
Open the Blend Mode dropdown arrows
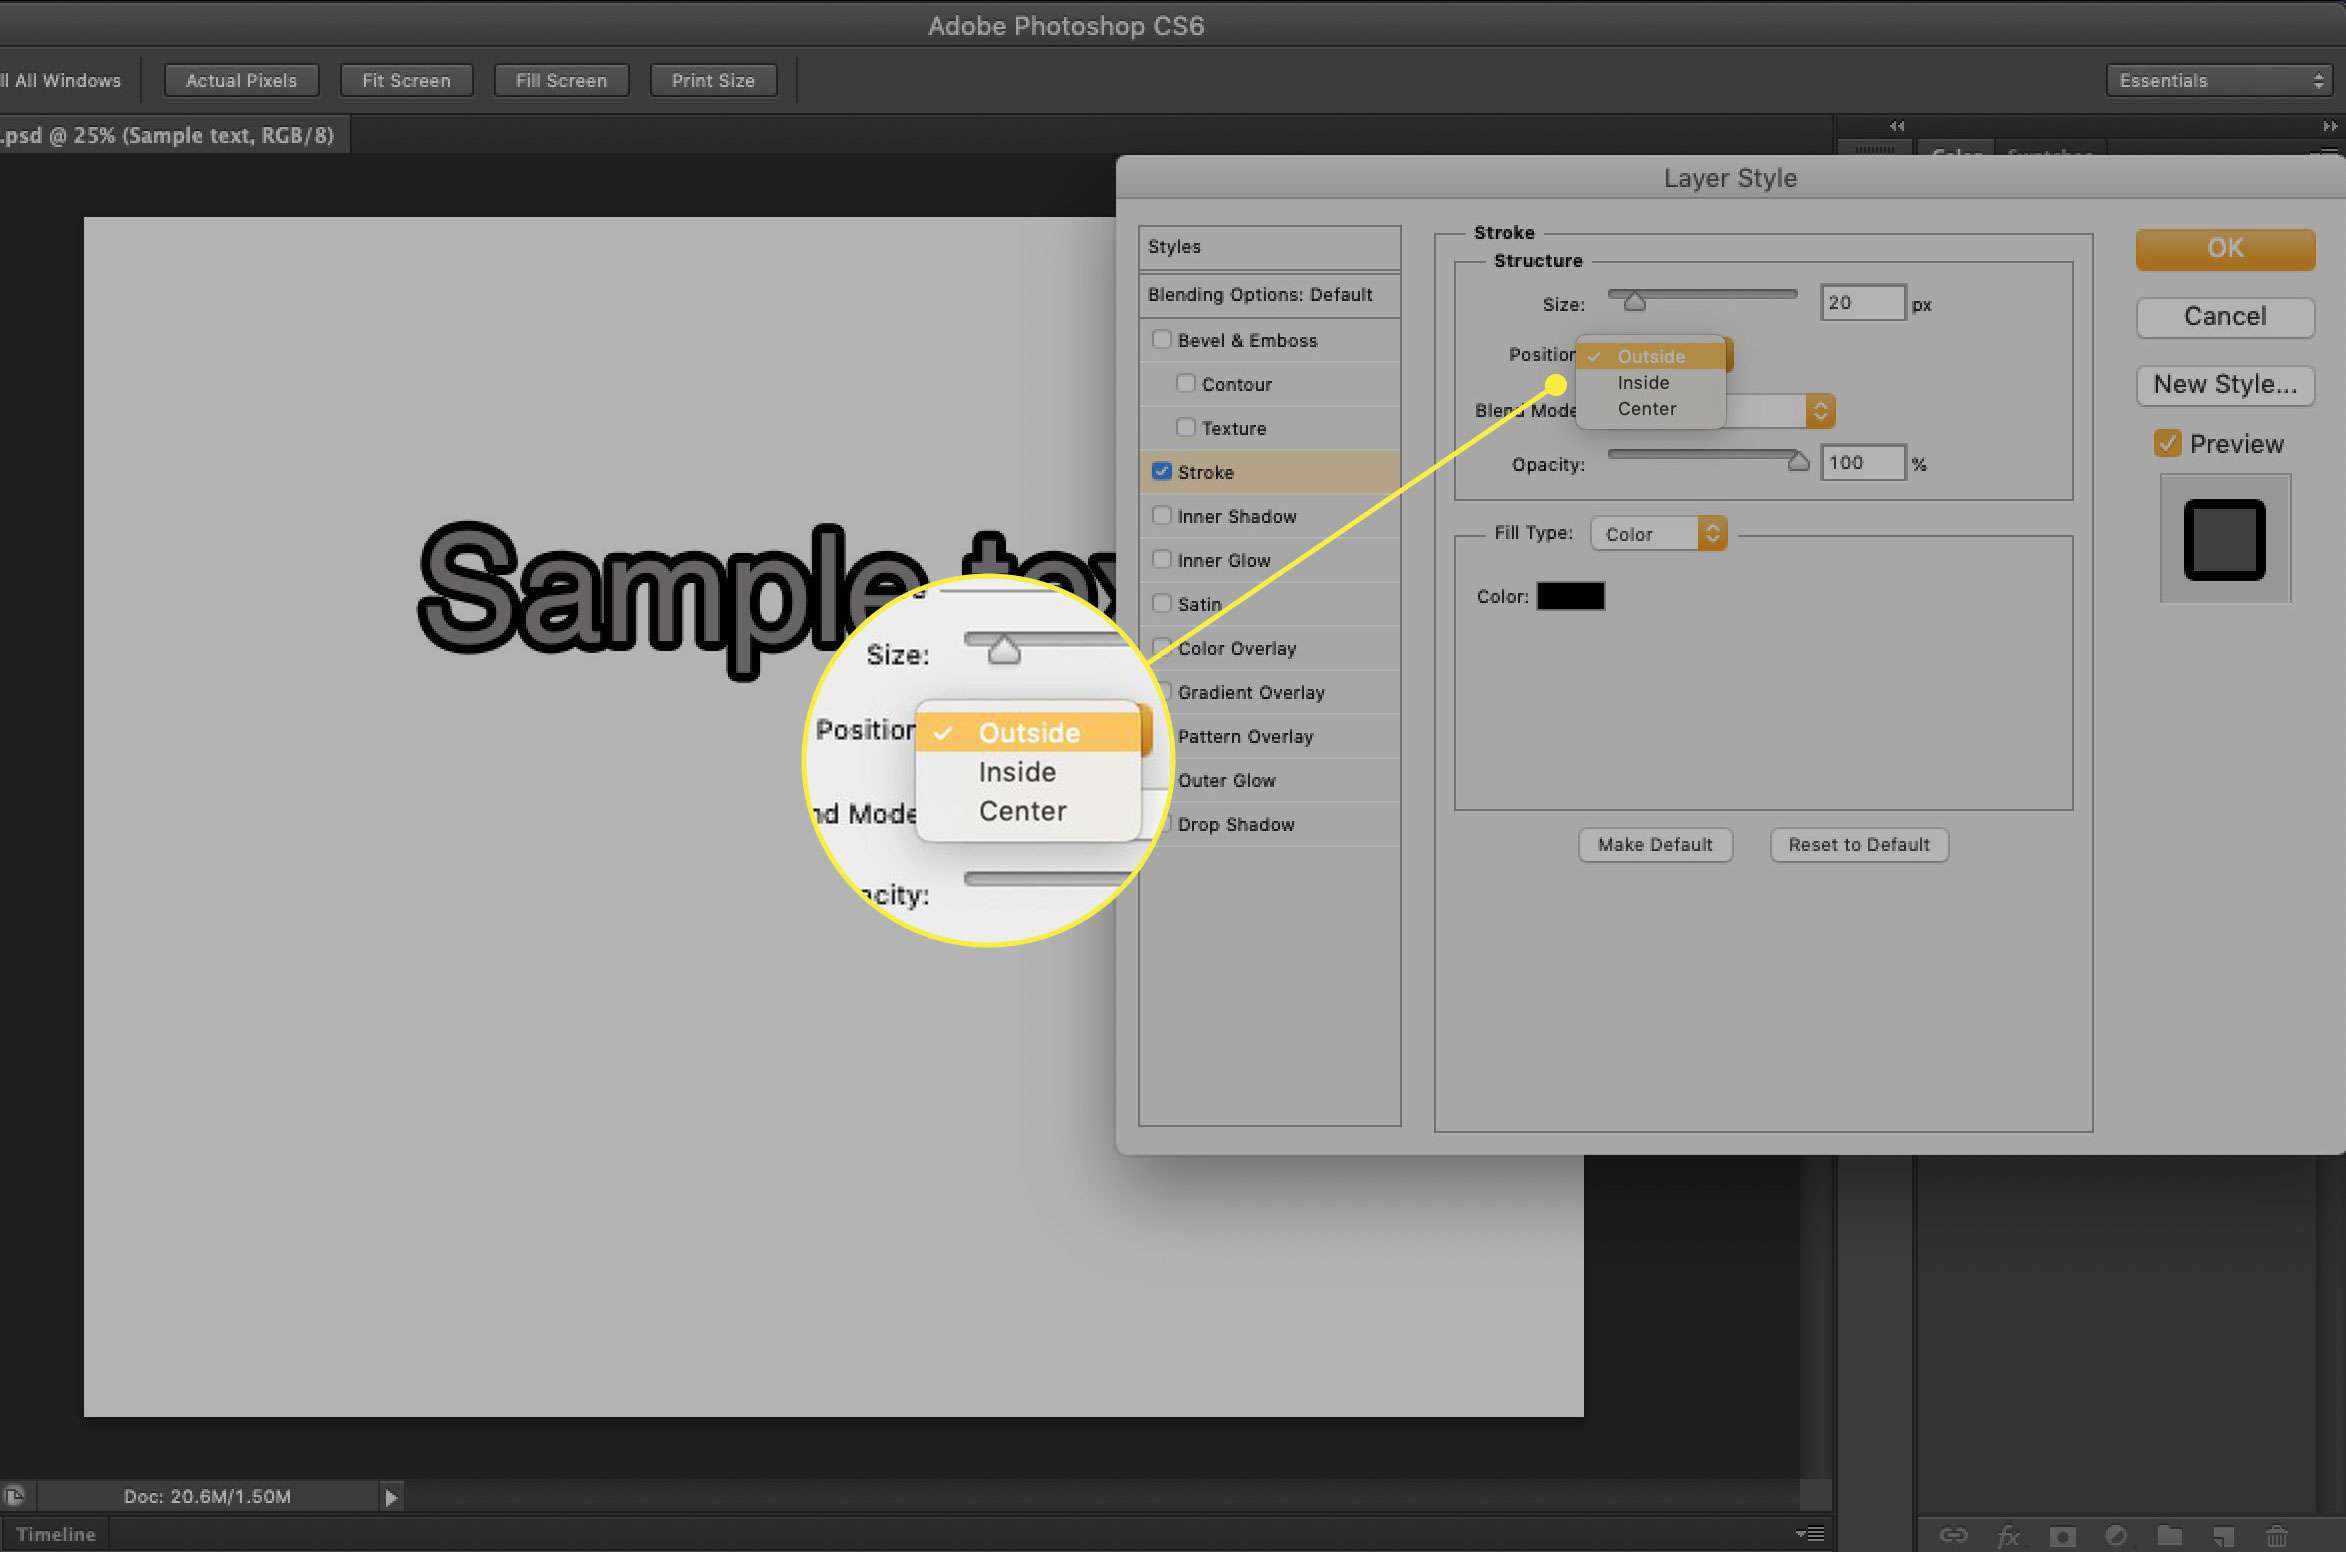1820,411
